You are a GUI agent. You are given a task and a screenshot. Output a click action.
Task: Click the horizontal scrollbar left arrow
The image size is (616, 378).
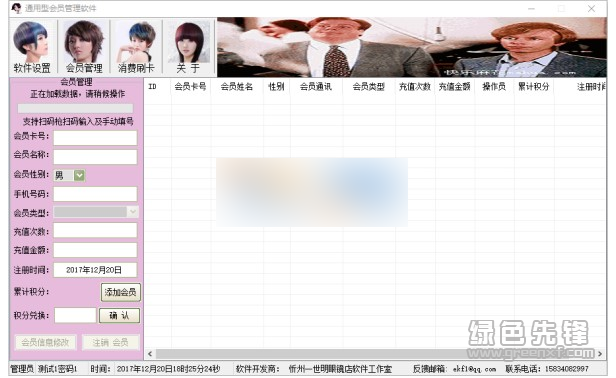click(150, 354)
